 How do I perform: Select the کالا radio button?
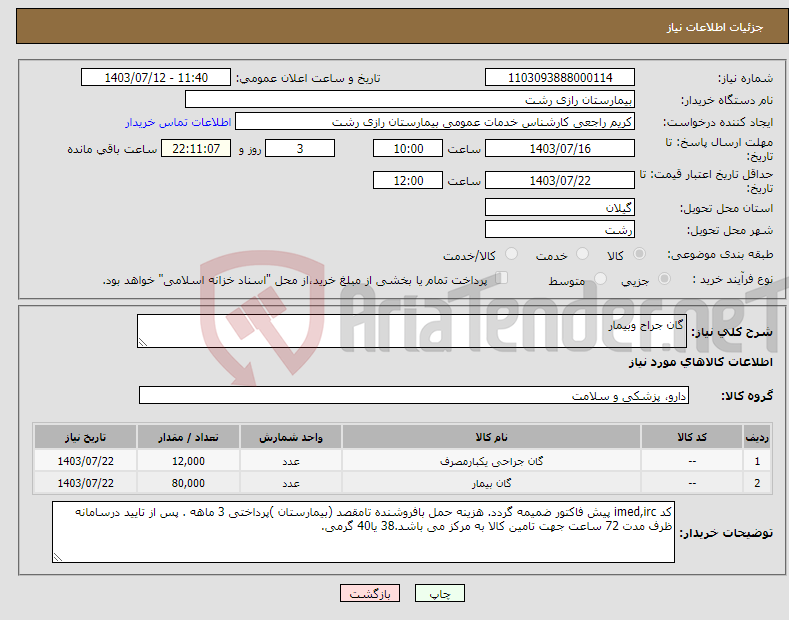click(x=639, y=254)
